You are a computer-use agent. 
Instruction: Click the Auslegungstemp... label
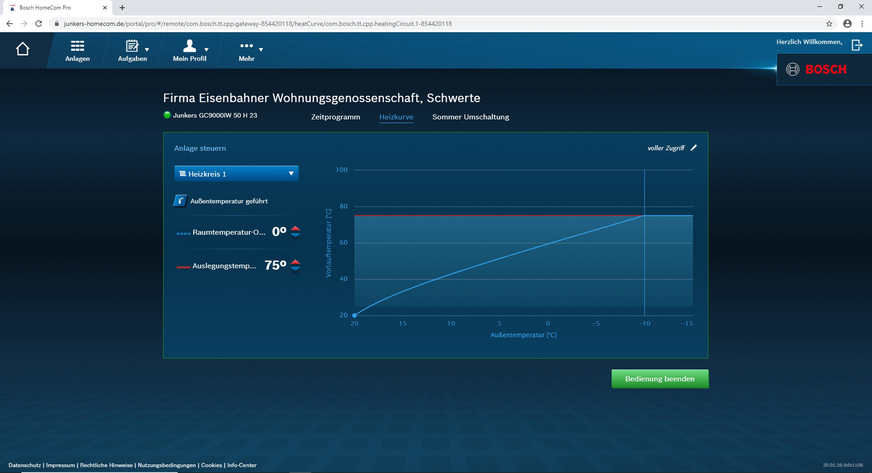click(224, 266)
